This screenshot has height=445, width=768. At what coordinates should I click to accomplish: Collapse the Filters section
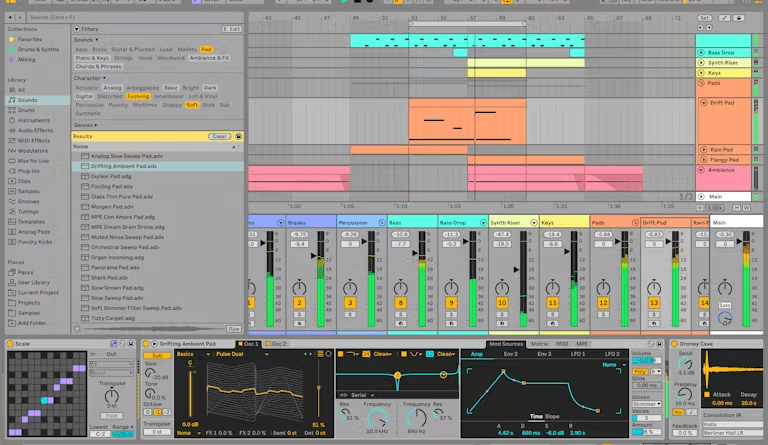tap(76, 29)
